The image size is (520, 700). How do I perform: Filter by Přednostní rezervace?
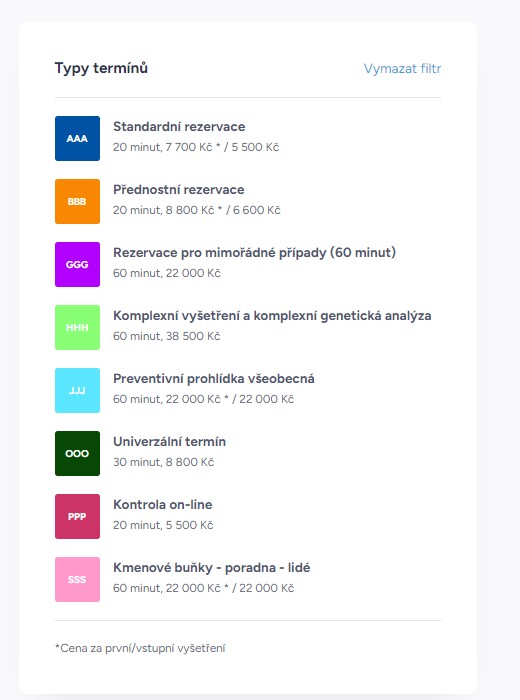[179, 190]
